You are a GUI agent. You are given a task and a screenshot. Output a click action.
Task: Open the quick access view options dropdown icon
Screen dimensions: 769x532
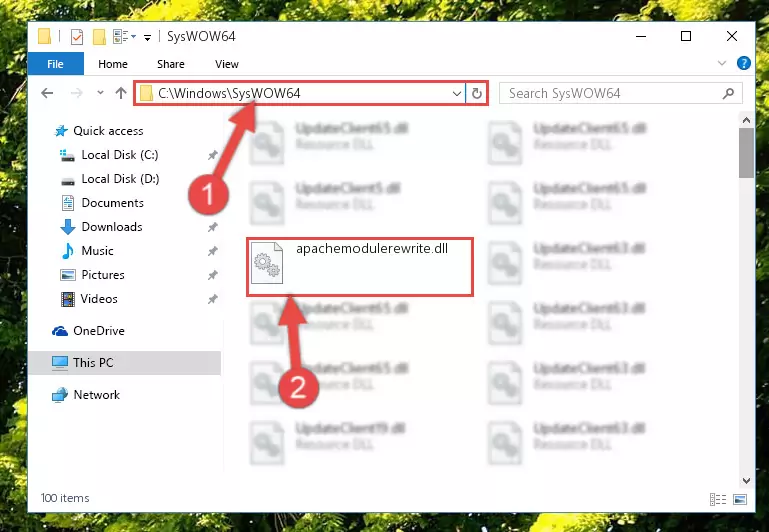(124, 37)
